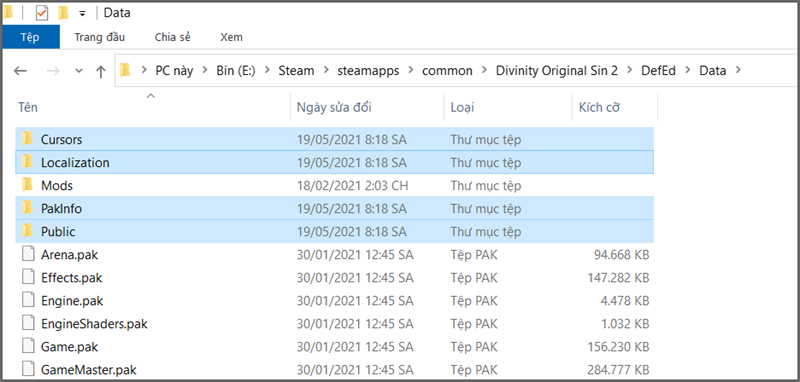Switch to the Trang đầu ribbon tab
The image size is (800, 382).
click(x=99, y=37)
